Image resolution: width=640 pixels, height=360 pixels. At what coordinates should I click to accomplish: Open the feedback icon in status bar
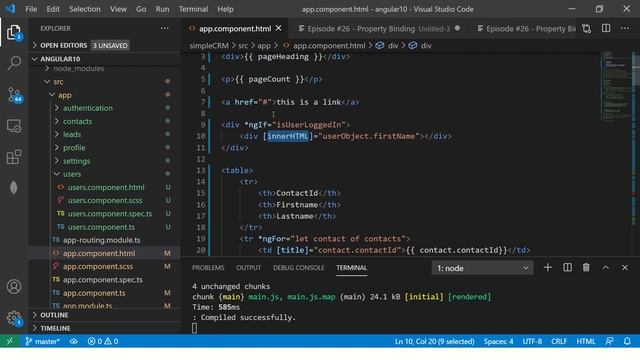pos(609,341)
